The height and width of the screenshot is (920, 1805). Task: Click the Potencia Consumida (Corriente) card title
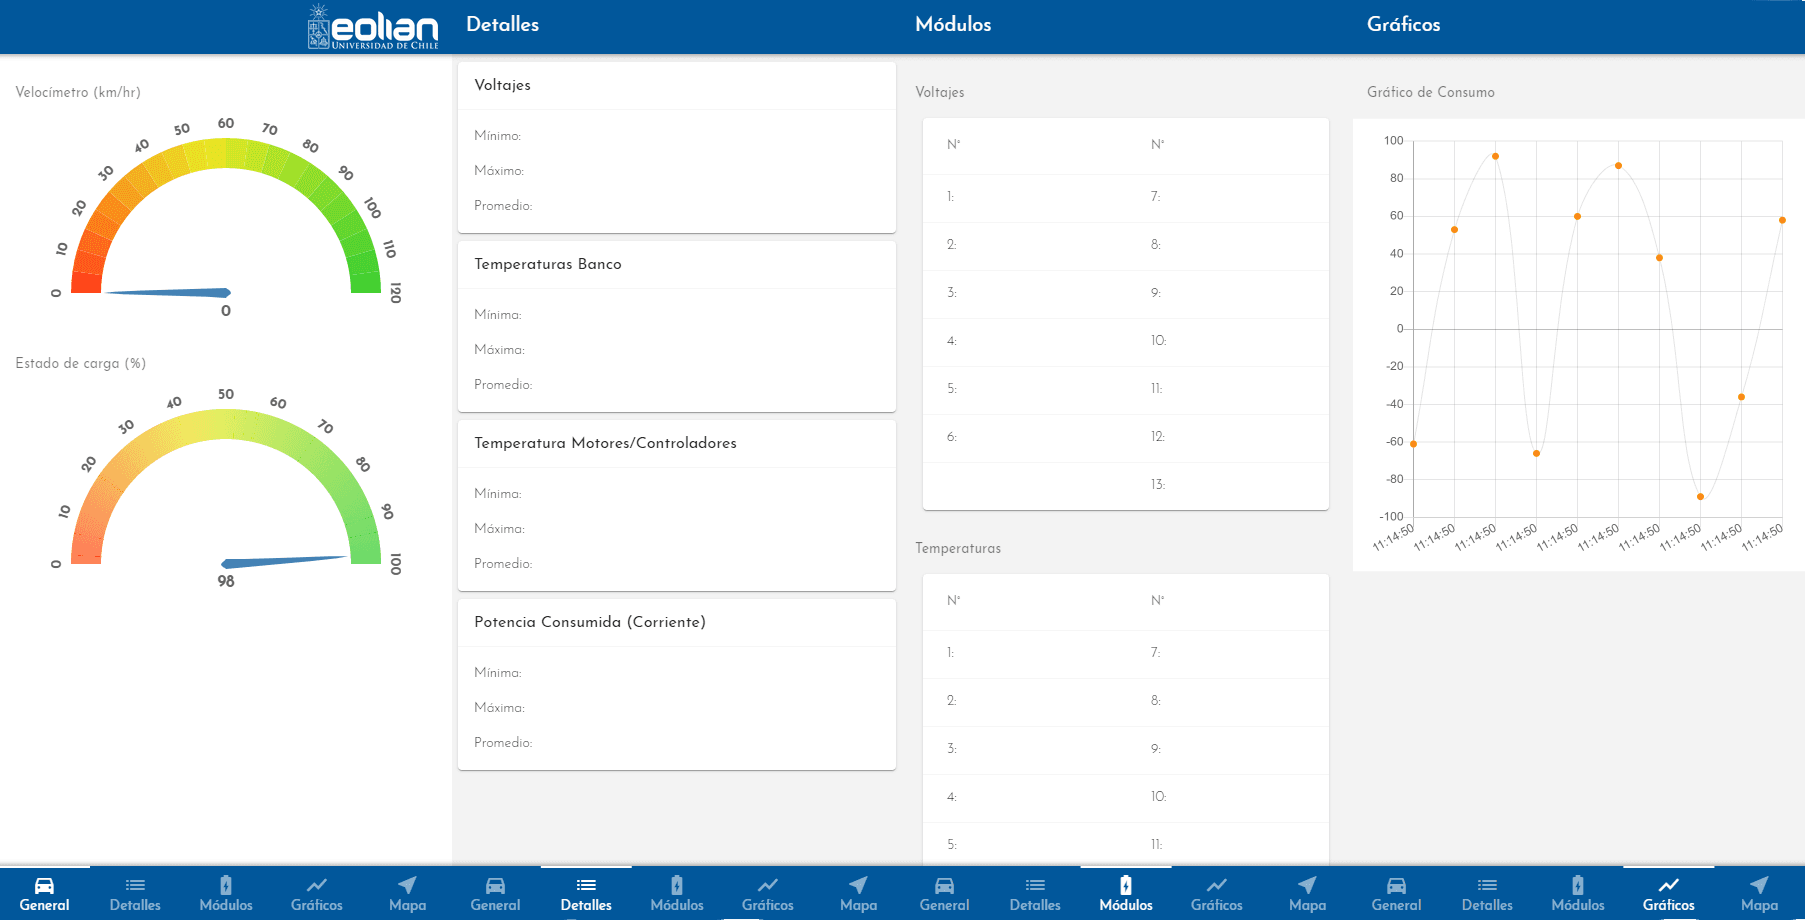(589, 622)
